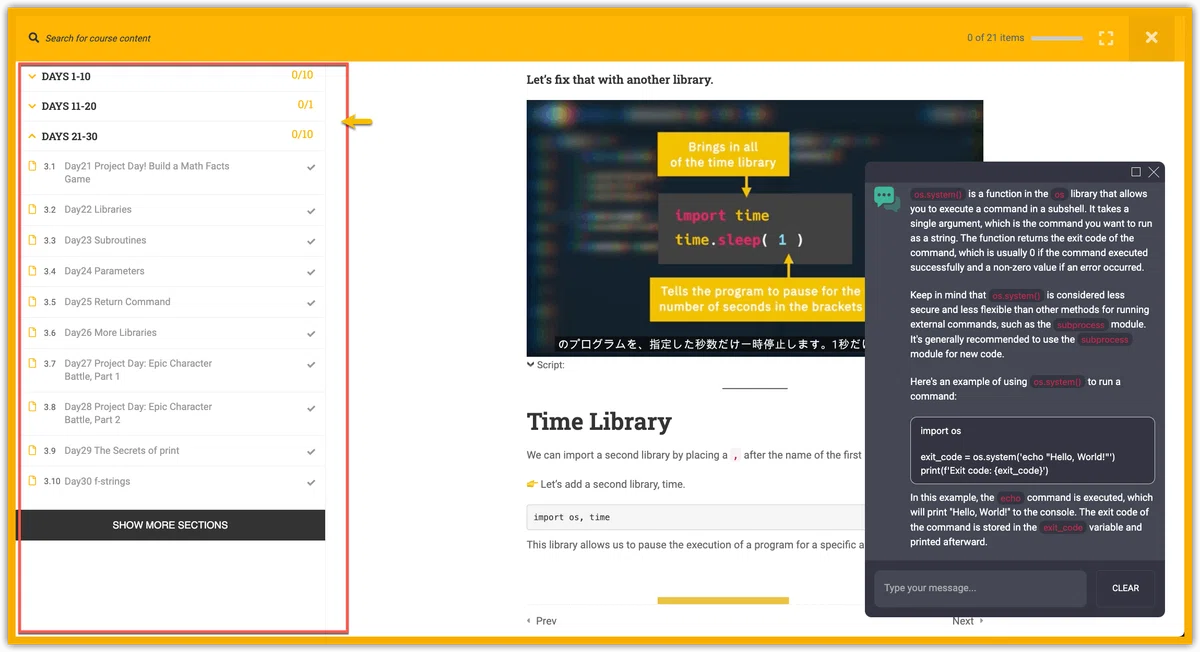Click the import os chat code block

1032,451
